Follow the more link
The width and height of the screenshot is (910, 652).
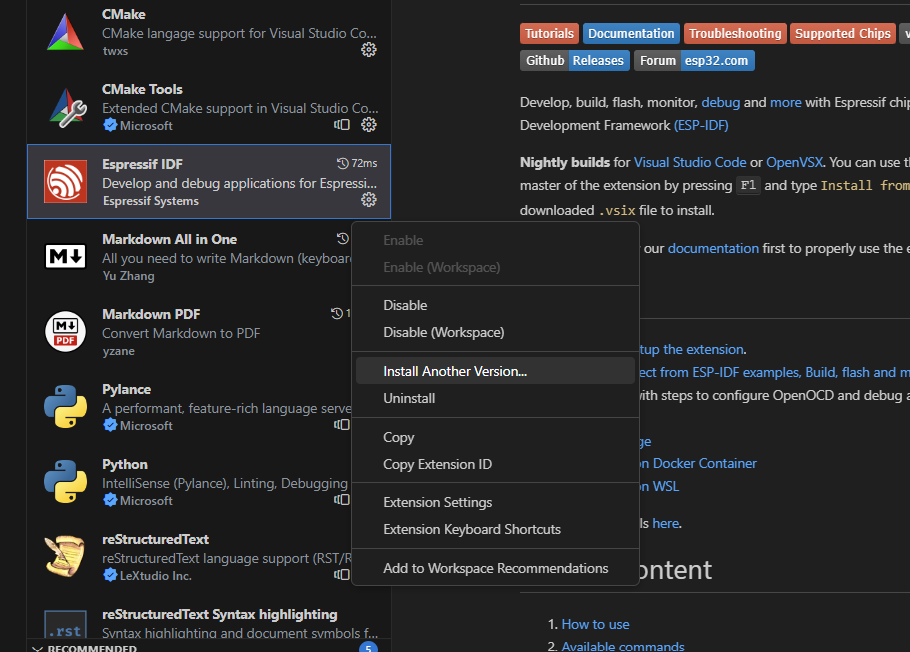[785, 103]
